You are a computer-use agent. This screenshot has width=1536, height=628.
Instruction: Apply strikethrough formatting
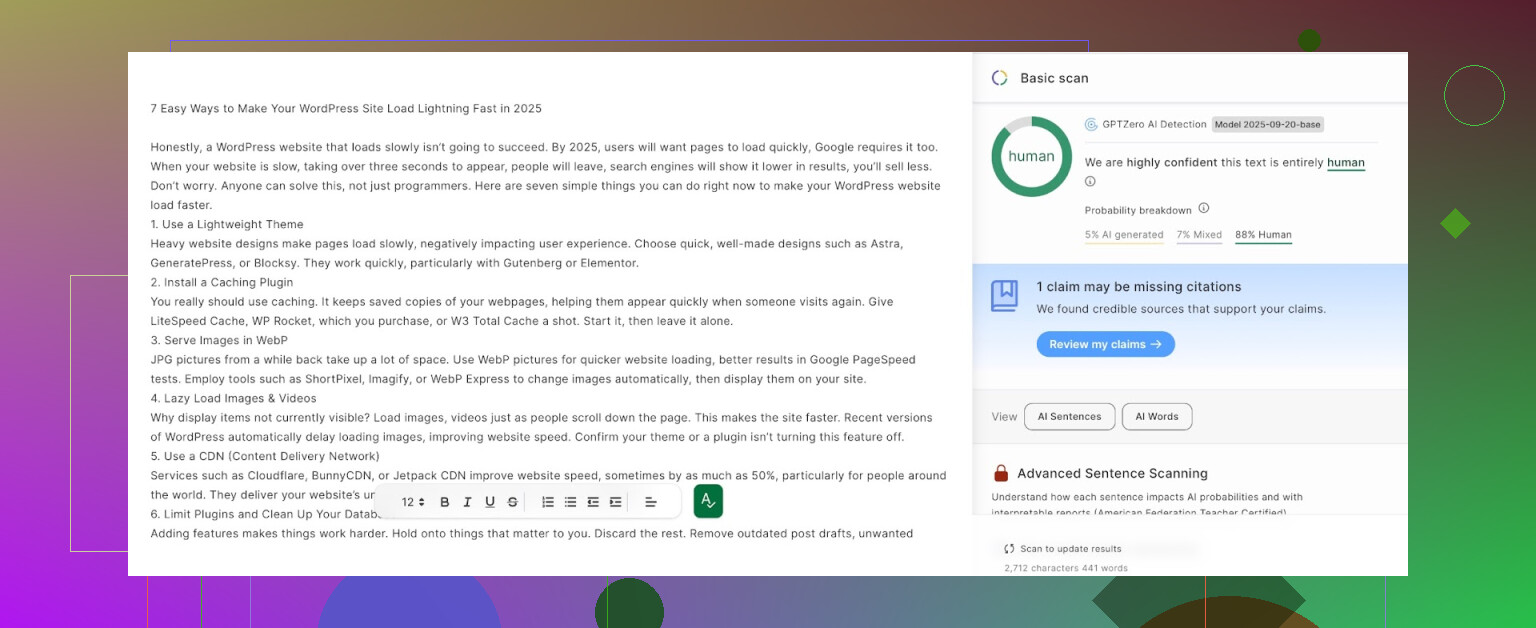click(513, 502)
